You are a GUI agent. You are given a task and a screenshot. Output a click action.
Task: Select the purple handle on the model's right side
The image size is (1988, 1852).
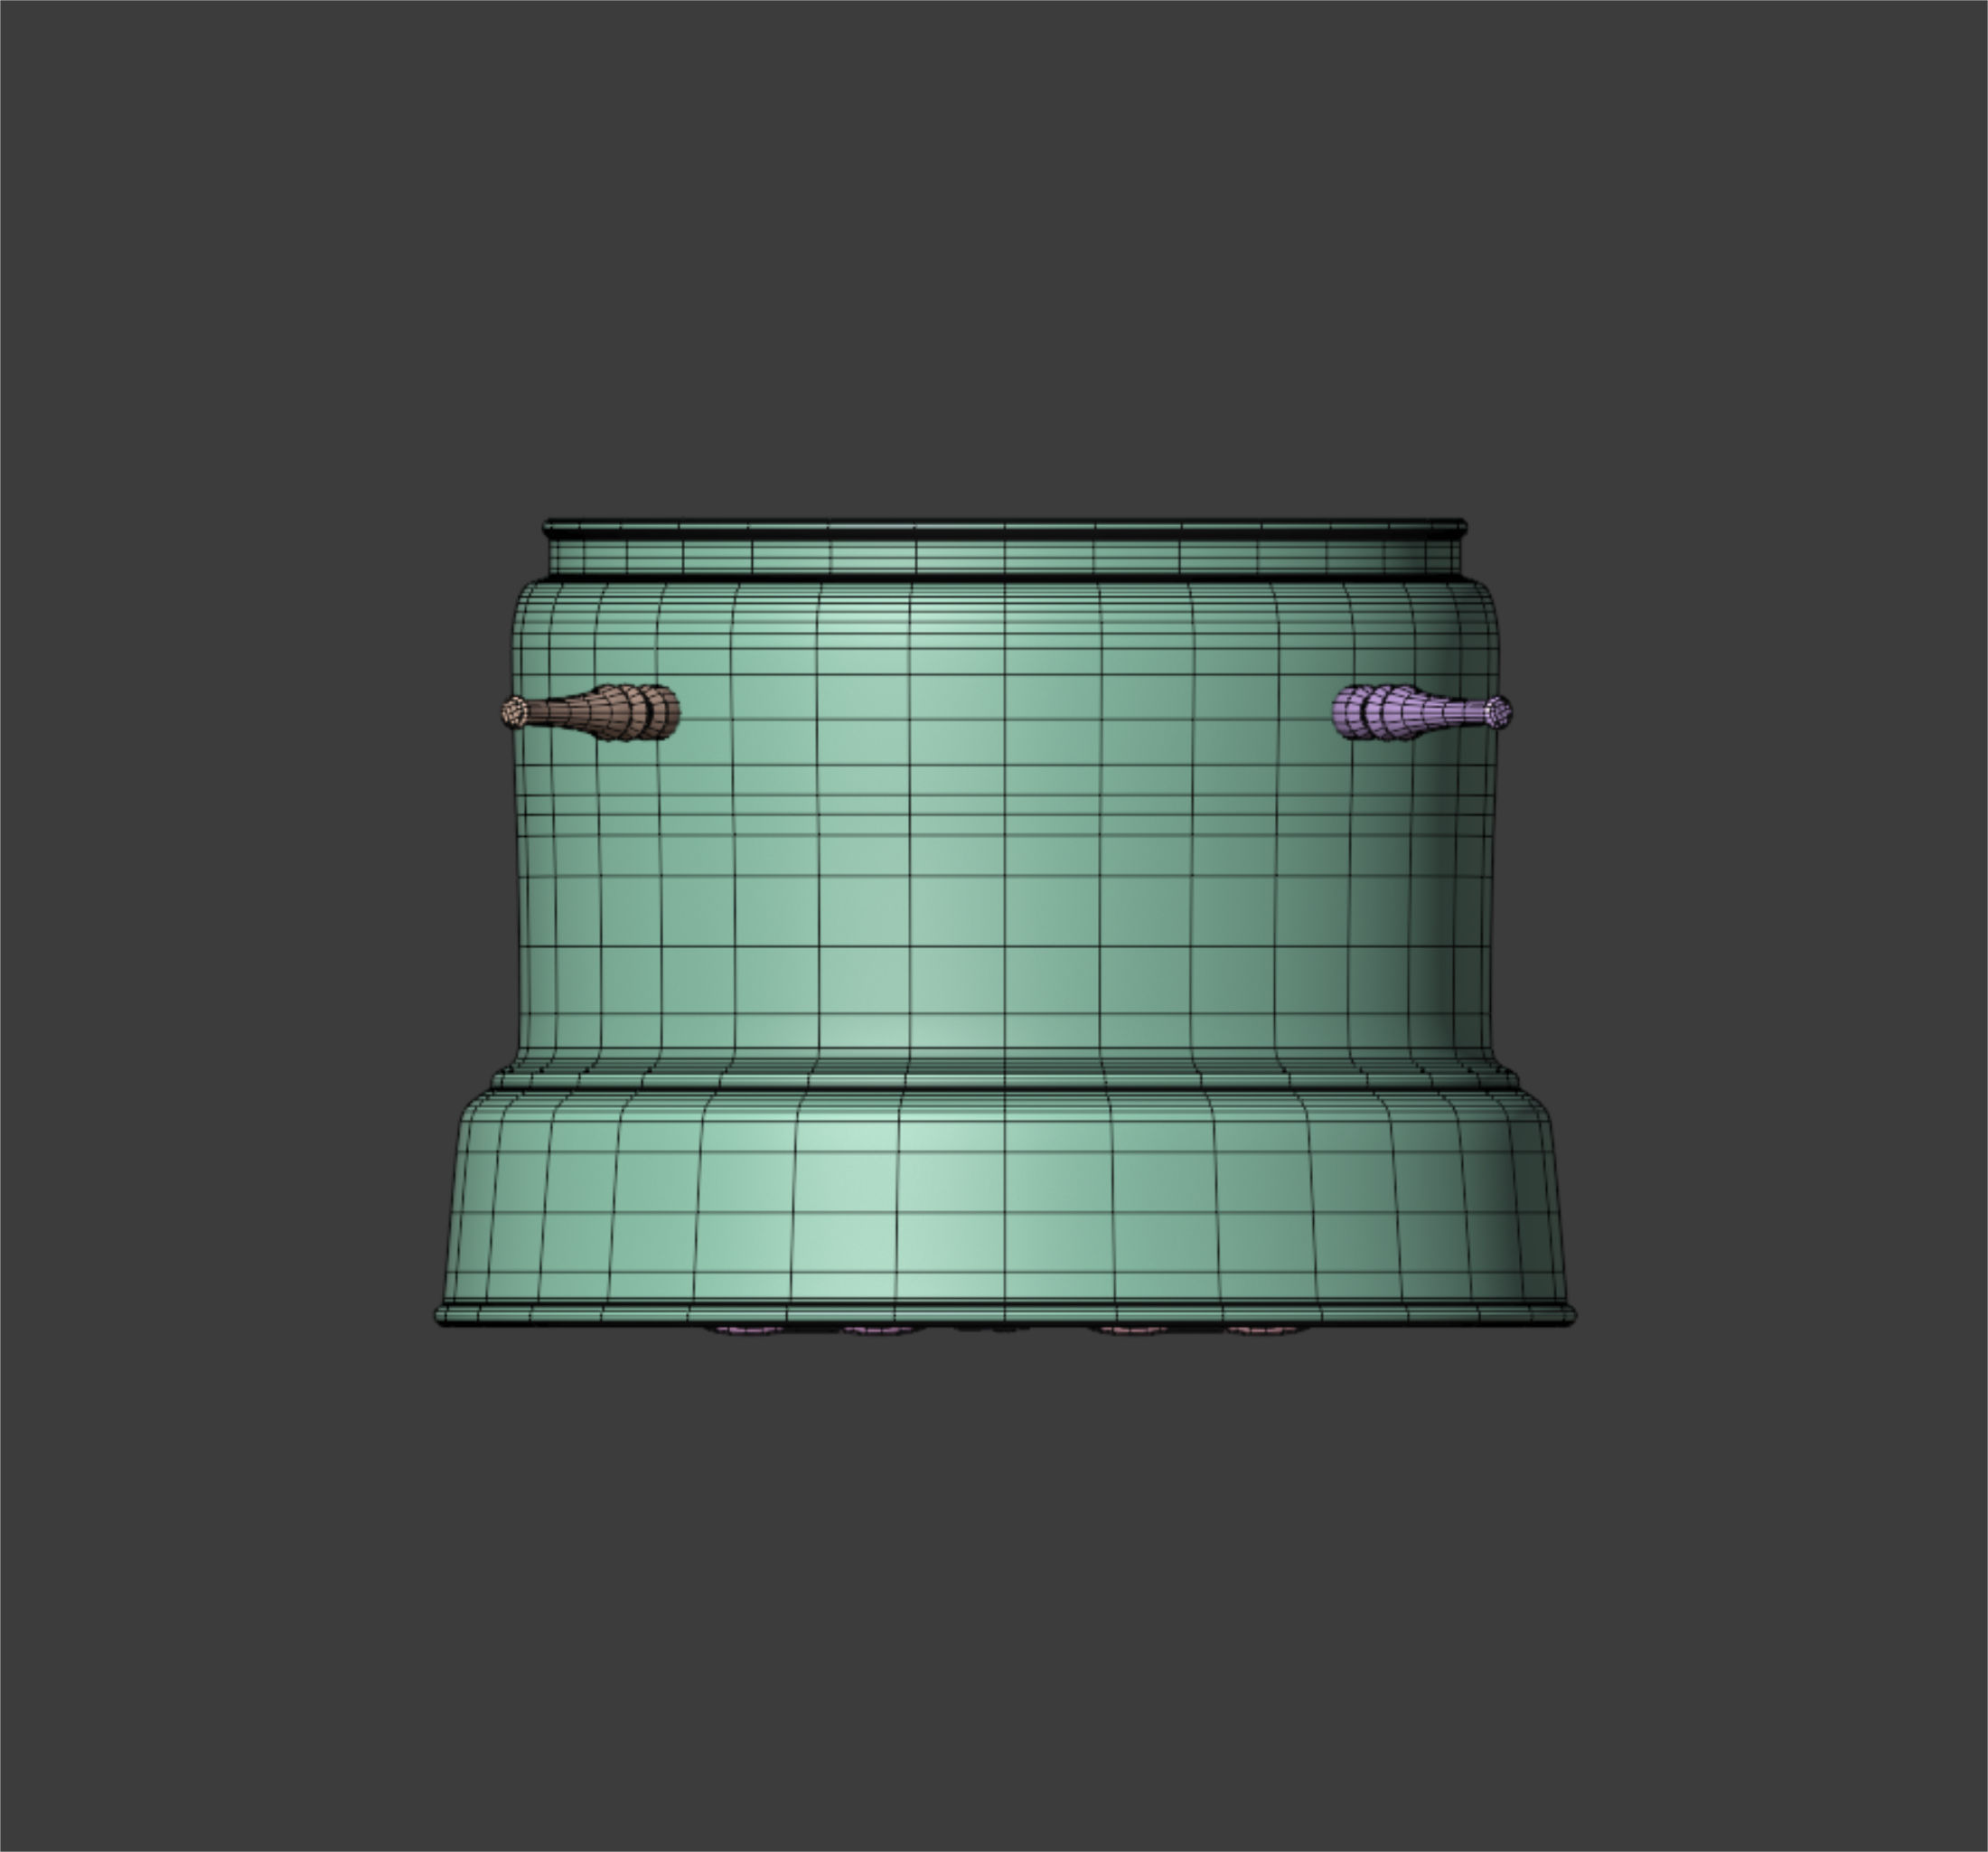(x=1422, y=712)
